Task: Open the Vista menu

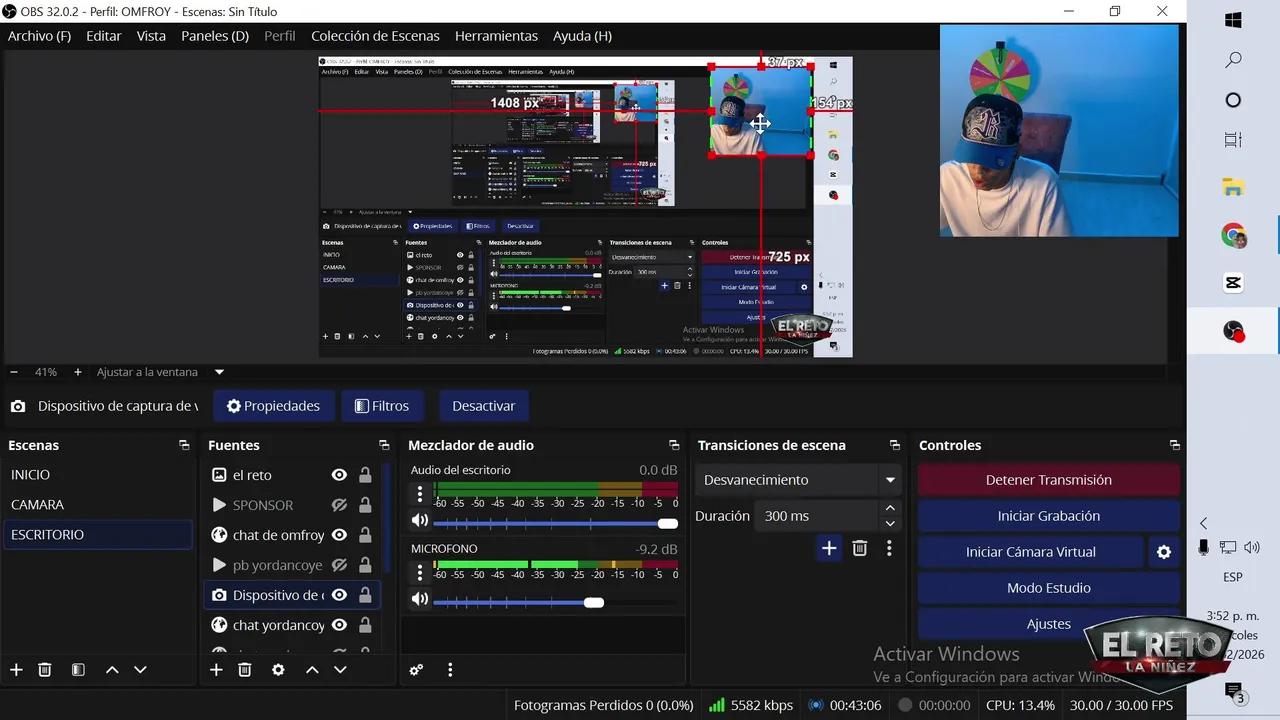Action: 151,36
